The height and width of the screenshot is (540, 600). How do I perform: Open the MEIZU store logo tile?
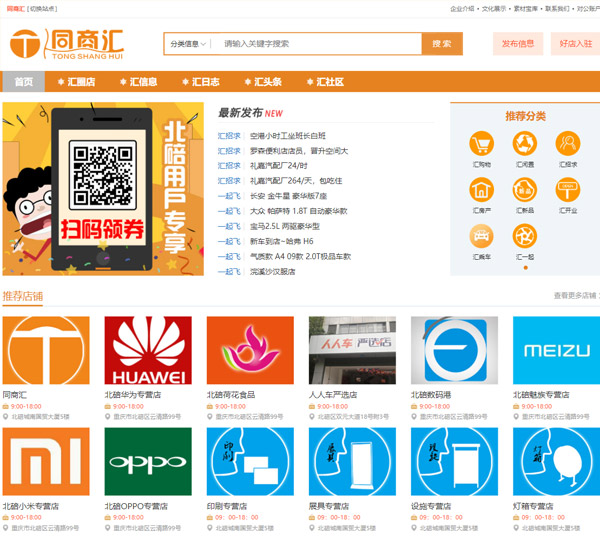556,350
